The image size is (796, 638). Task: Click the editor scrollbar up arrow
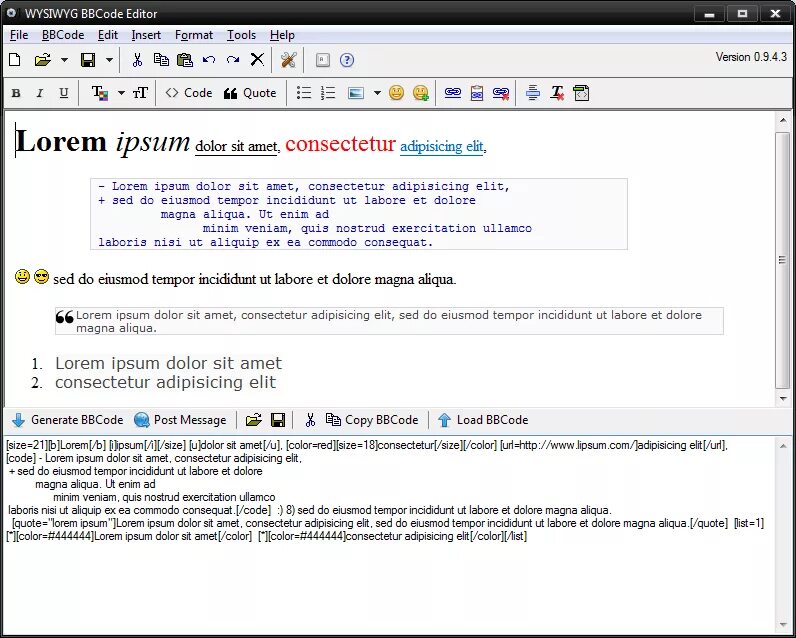click(782, 121)
